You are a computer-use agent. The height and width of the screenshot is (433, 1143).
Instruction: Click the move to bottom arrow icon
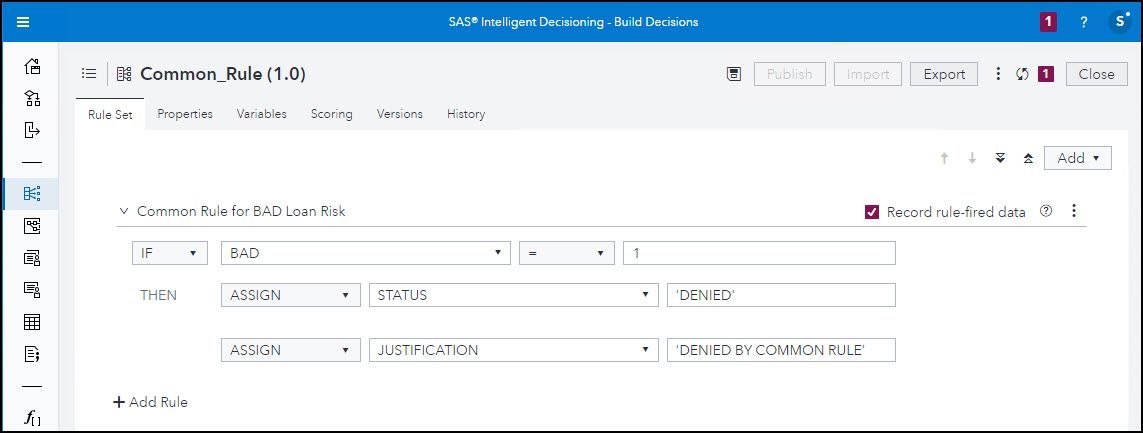point(1000,158)
